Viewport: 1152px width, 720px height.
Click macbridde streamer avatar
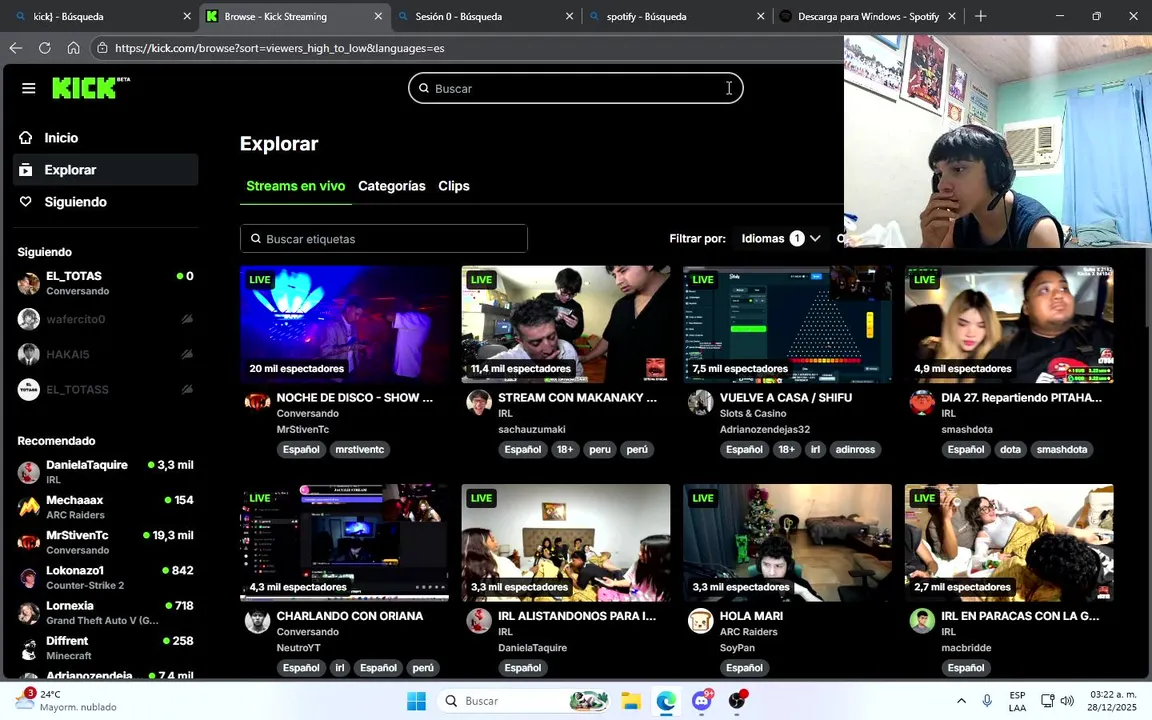tap(922, 621)
